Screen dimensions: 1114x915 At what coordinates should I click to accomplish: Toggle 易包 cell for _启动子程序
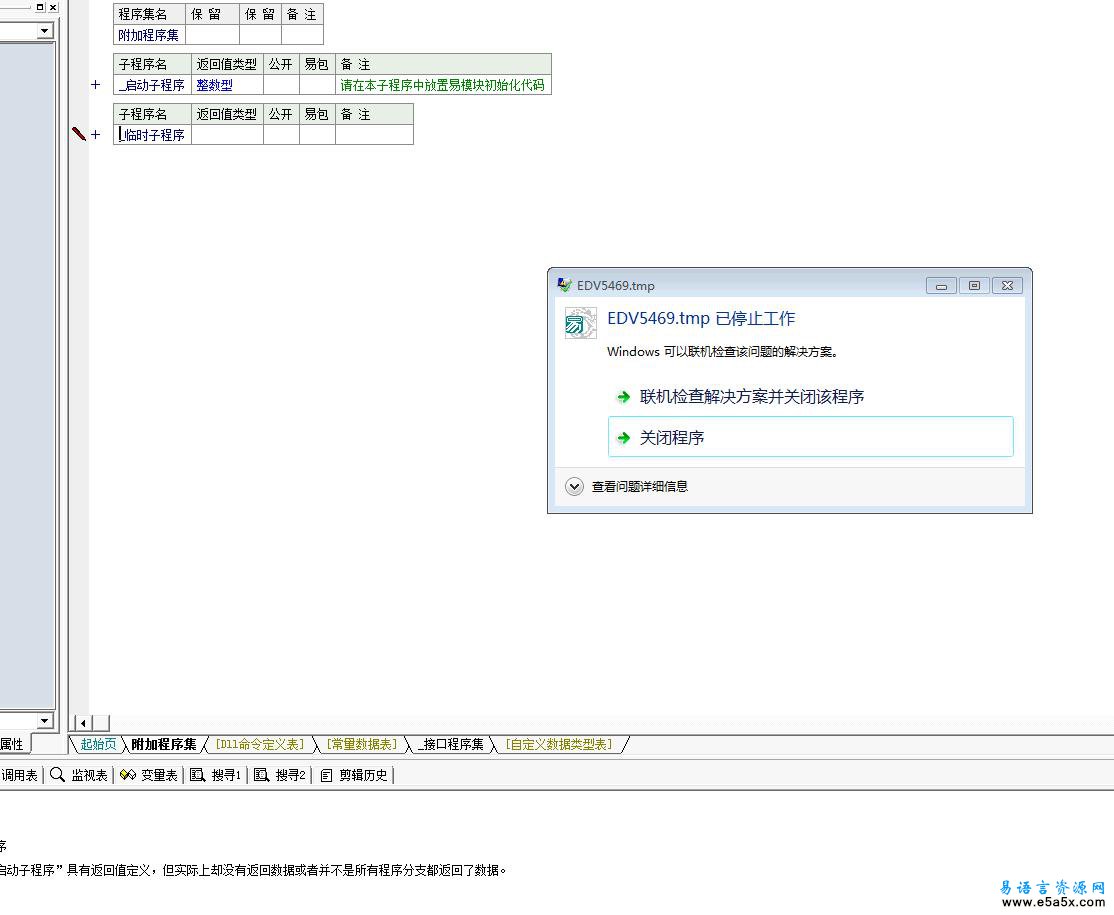tap(317, 85)
